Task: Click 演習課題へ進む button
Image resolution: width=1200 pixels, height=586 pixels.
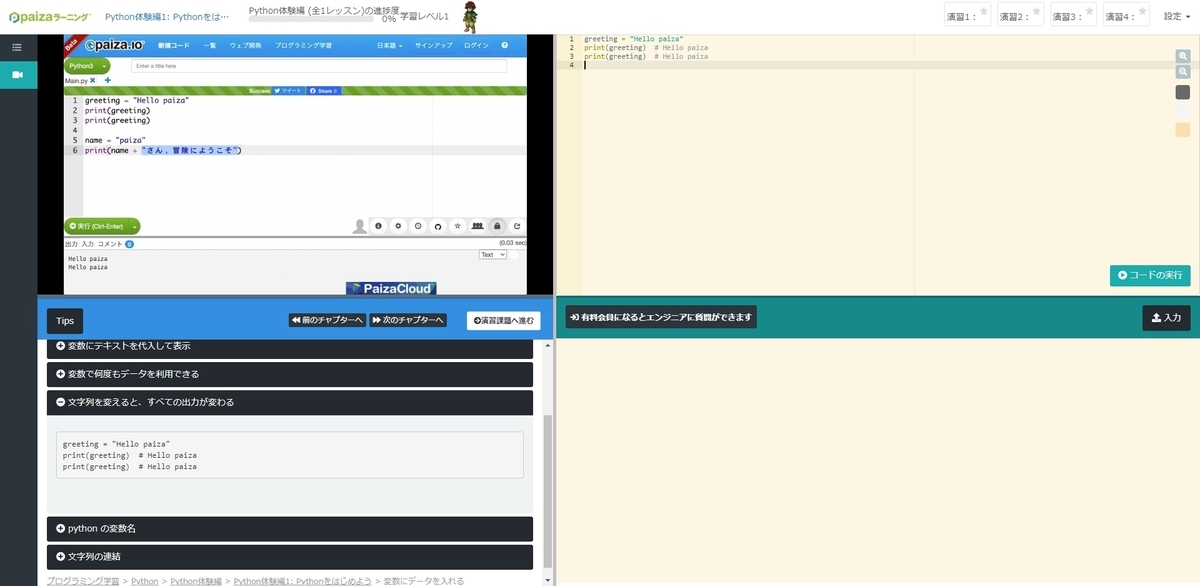Action: coord(504,320)
